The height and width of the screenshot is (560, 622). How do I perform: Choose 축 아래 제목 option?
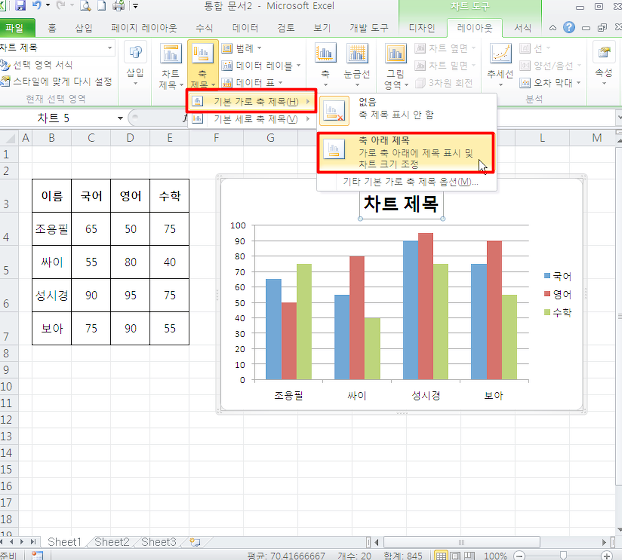(406, 152)
